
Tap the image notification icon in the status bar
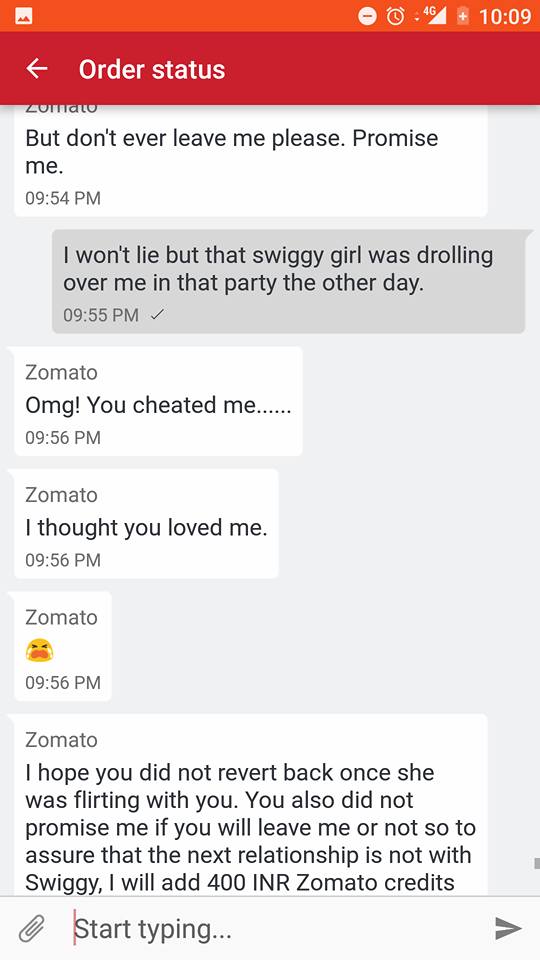click(x=24, y=17)
